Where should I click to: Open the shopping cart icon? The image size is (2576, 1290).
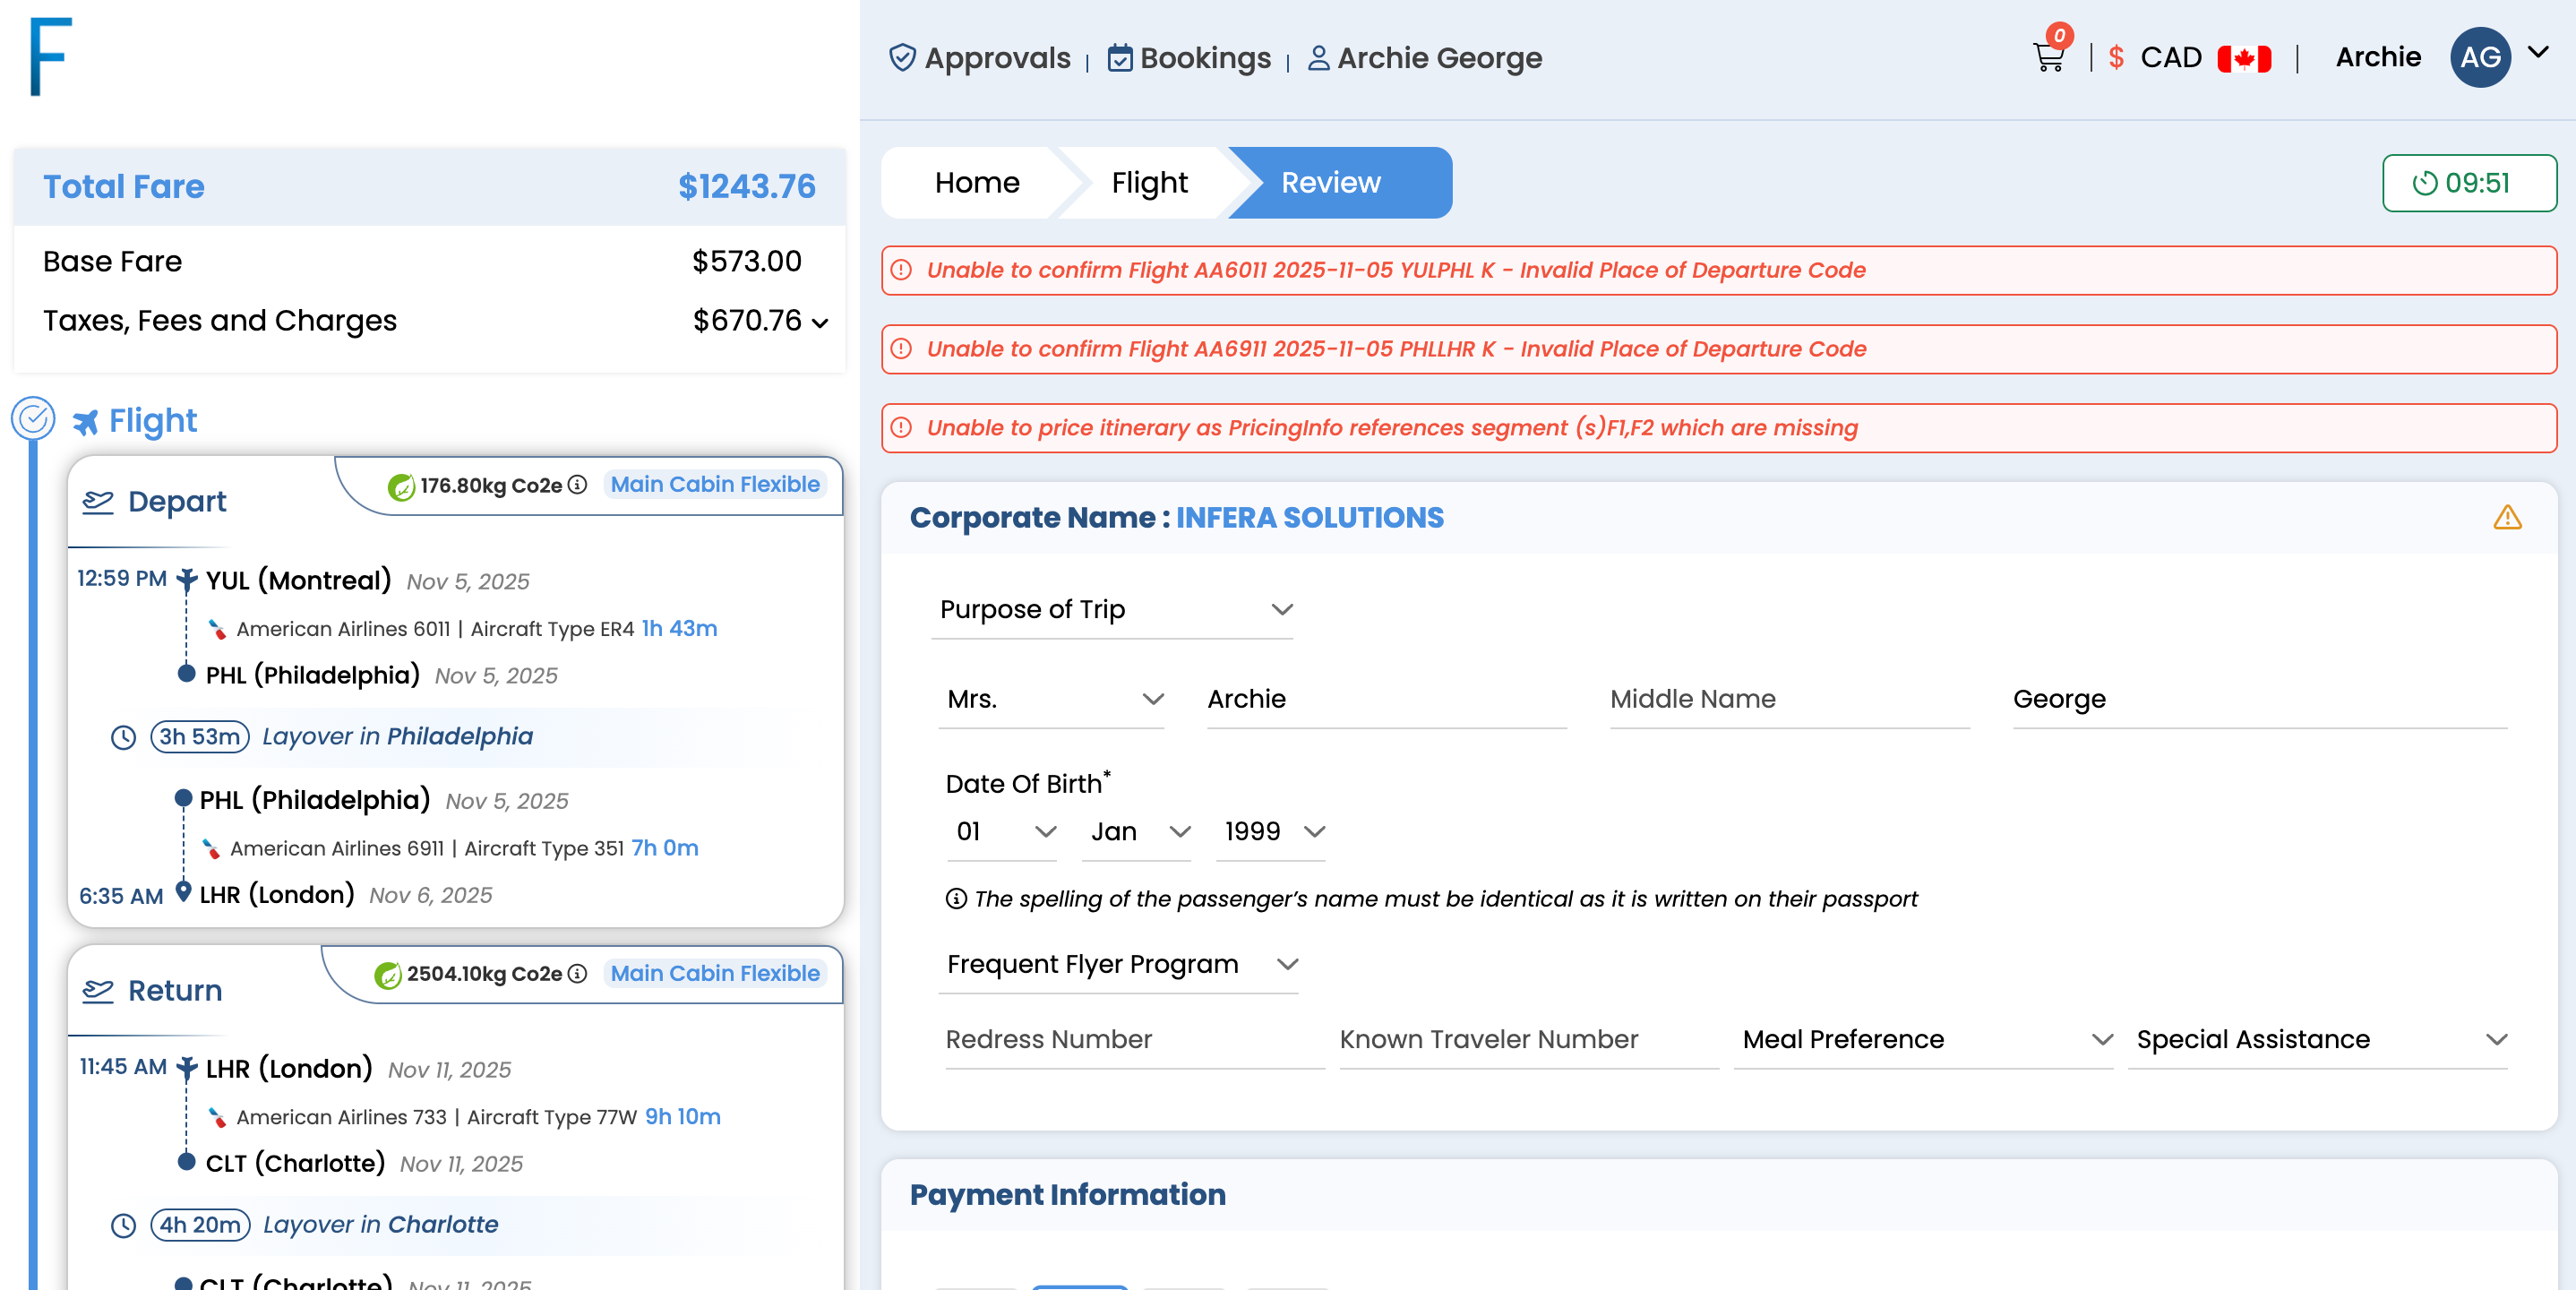tap(2048, 58)
